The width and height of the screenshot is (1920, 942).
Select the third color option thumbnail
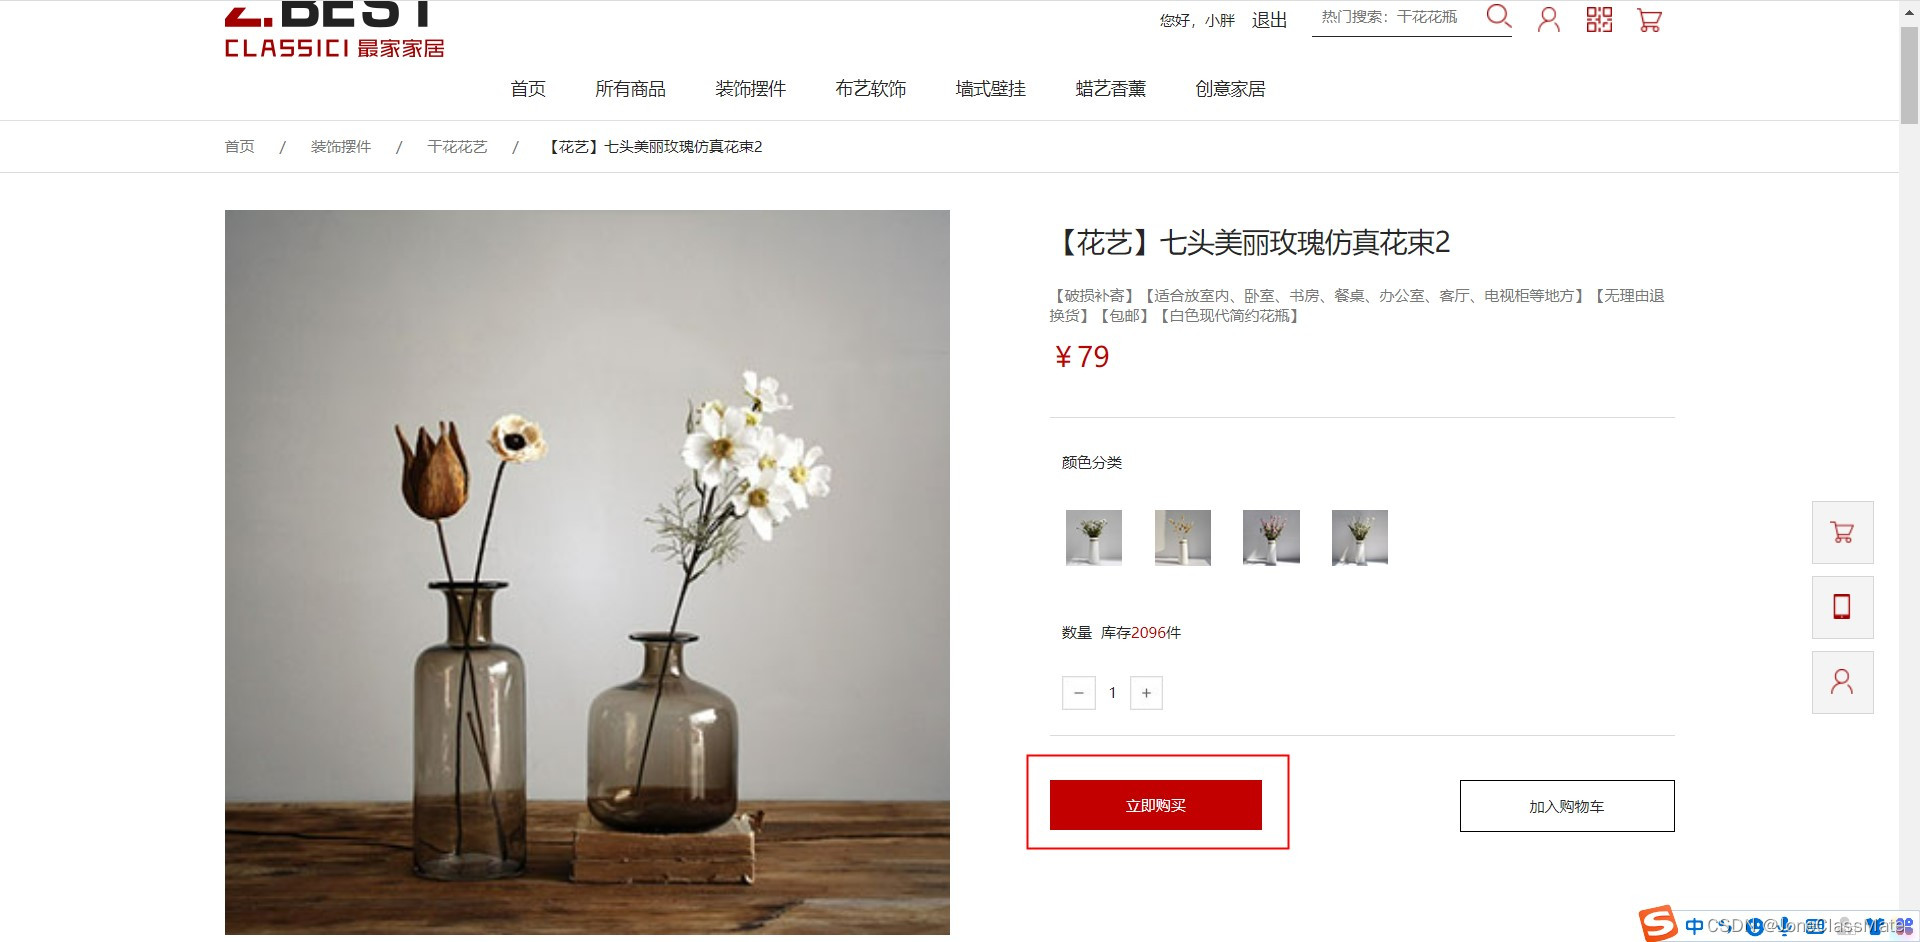point(1271,538)
